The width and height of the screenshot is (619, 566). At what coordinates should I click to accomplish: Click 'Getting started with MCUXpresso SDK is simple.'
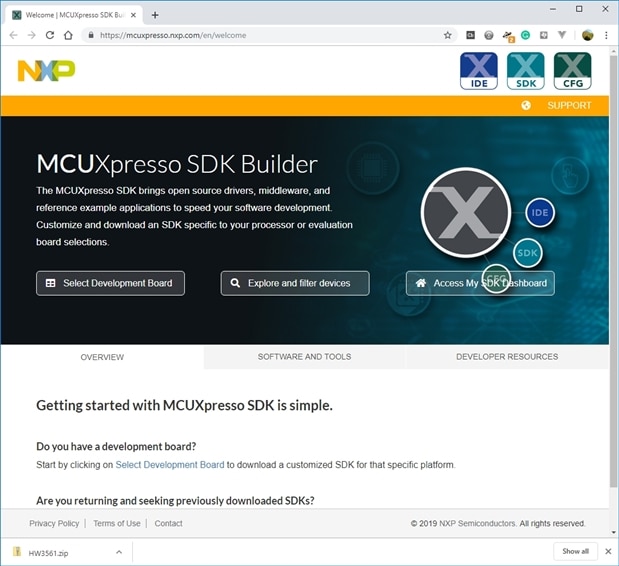click(x=184, y=405)
